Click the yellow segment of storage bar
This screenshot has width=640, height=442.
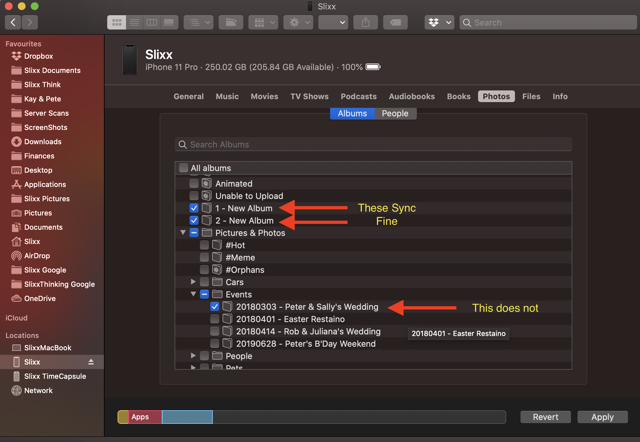click(123, 417)
